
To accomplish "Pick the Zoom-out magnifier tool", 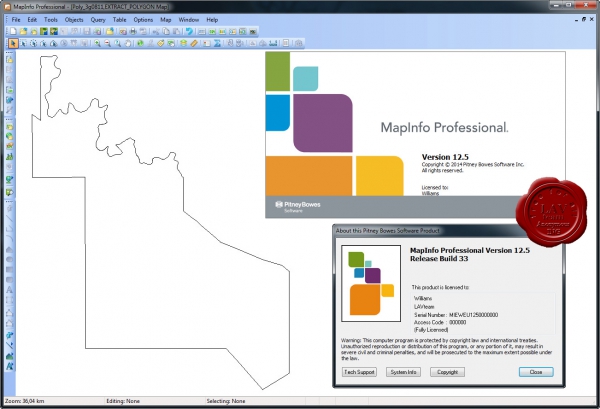I will click(107, 43).
